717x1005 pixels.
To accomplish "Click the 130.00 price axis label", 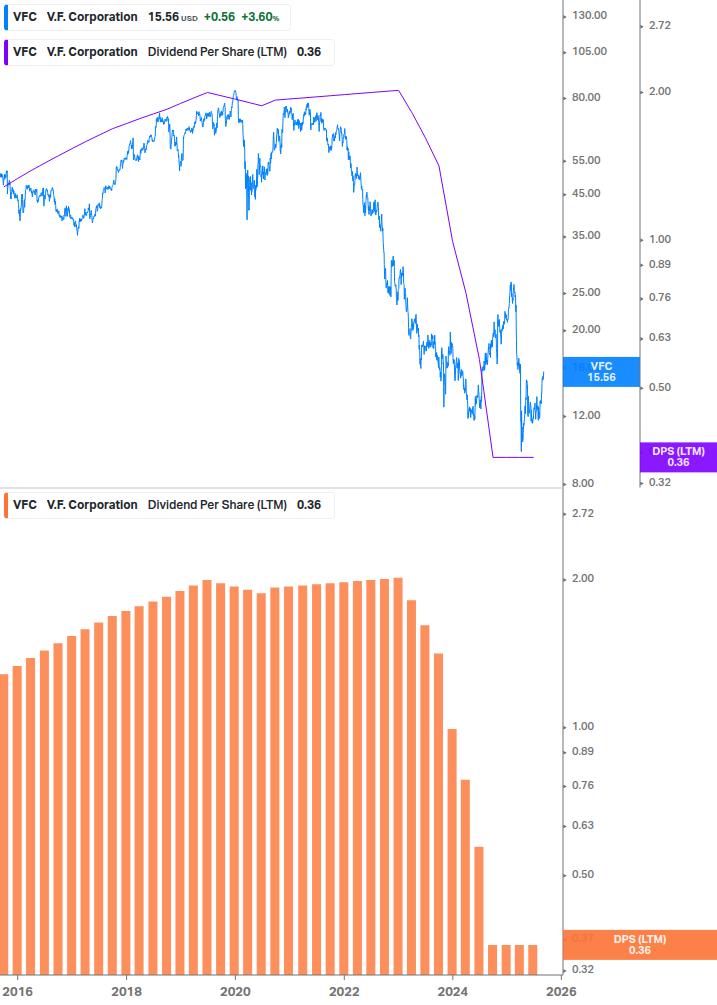I will pos(589,15).
